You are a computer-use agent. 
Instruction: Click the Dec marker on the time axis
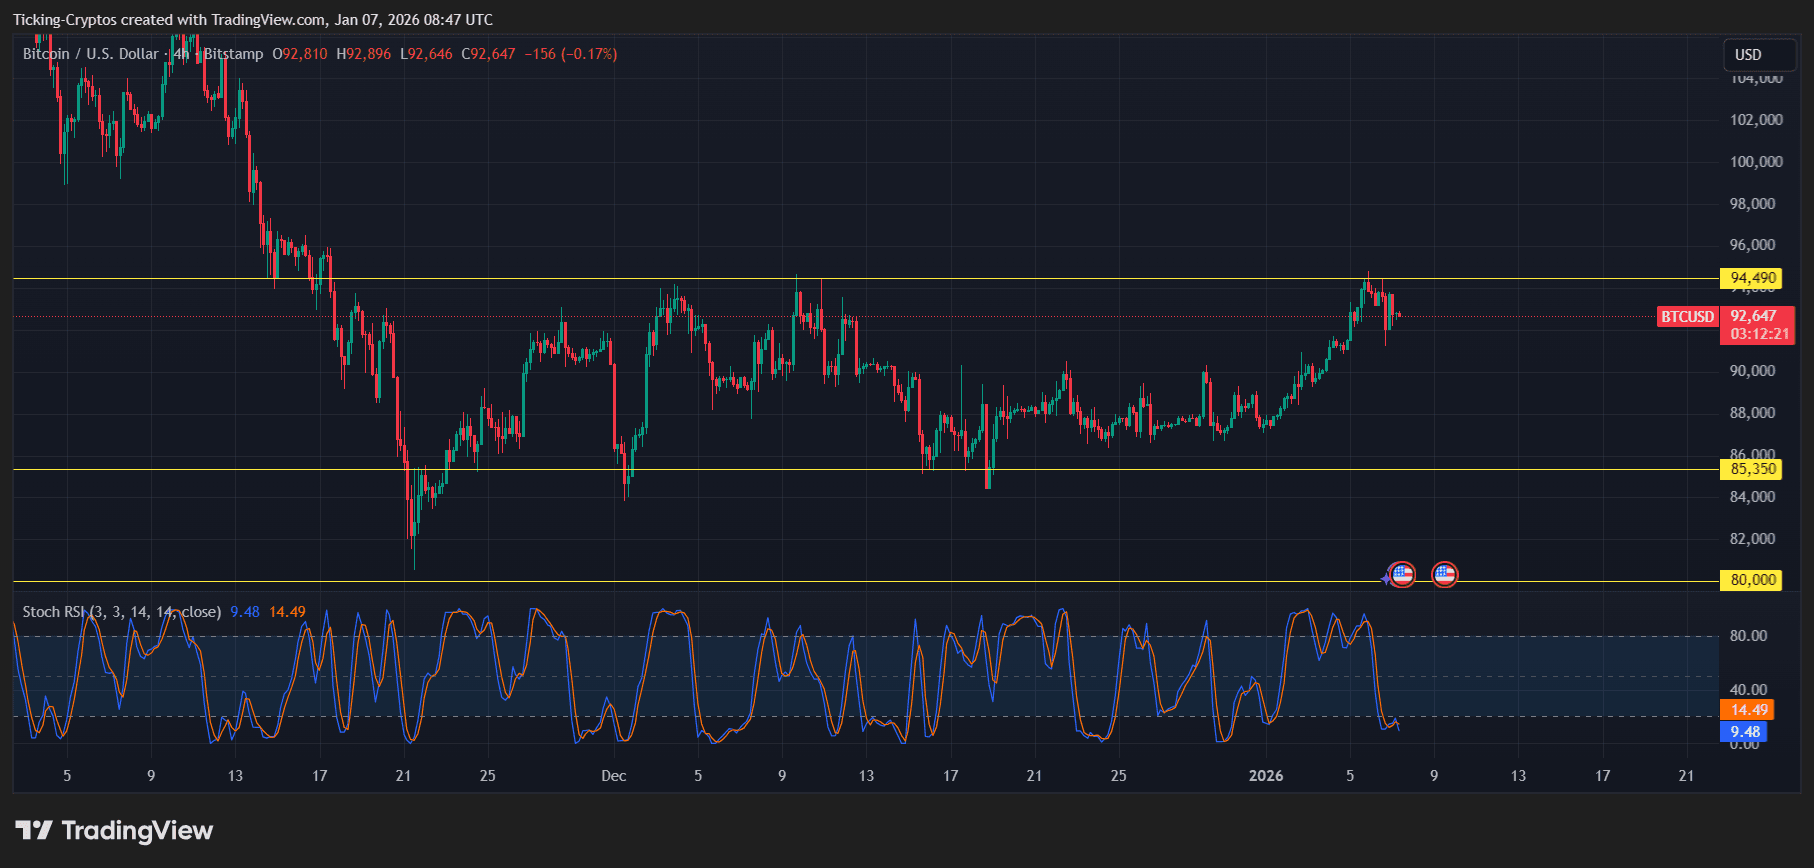click(x=613, y=776)
